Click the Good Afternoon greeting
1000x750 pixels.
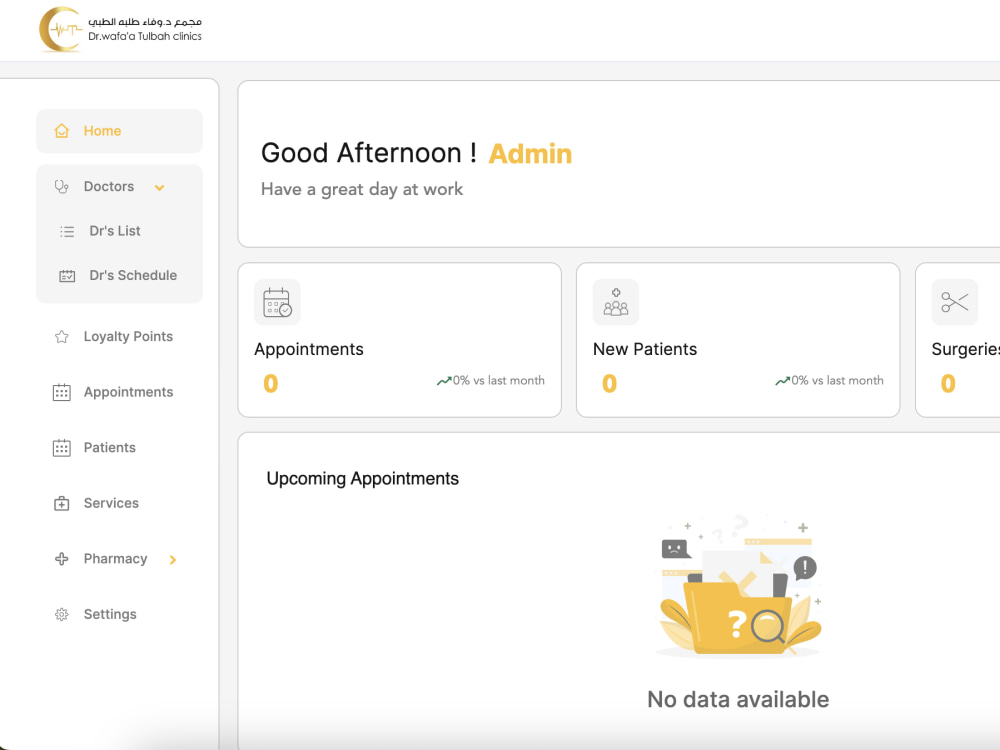coord(369,153)
